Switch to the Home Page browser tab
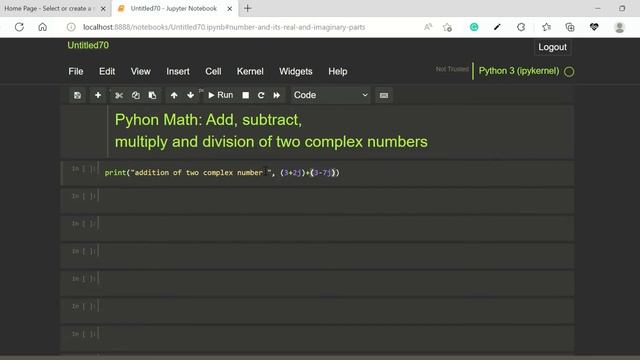Image resolution: width=640 pixels, height=360 pixels. pyautogui.click(x=48, y=9)
